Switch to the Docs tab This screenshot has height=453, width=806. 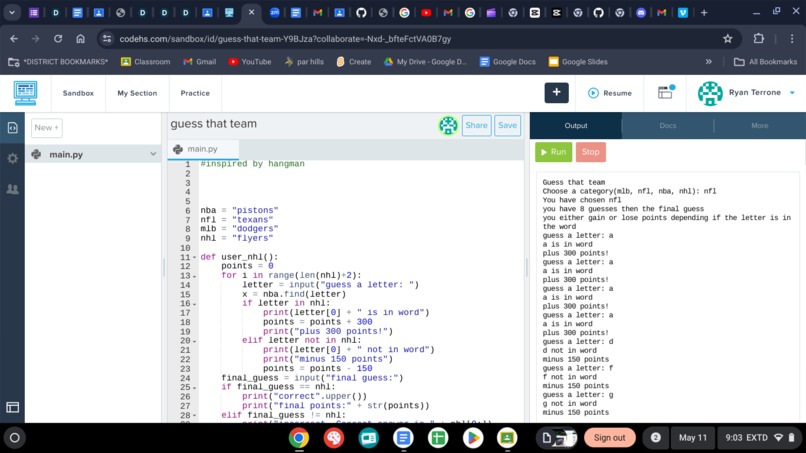(668, 125)
